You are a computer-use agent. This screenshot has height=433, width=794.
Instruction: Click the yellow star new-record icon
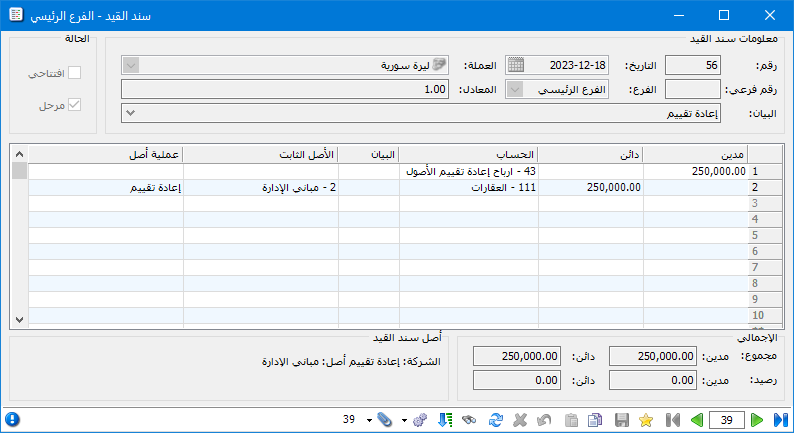pos(646,420)
